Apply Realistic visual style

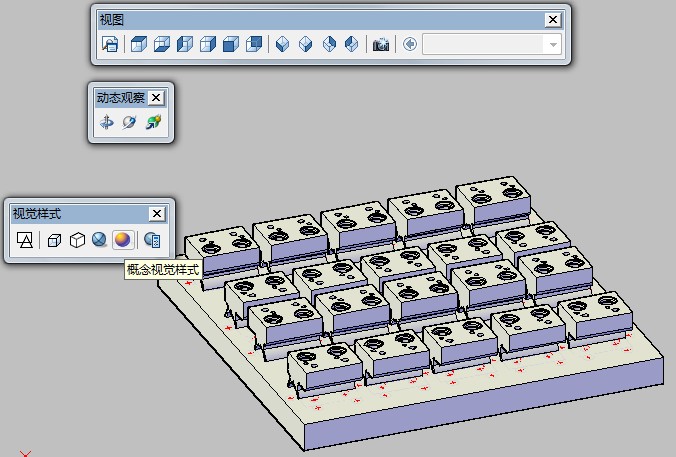(x=100, y=240)
